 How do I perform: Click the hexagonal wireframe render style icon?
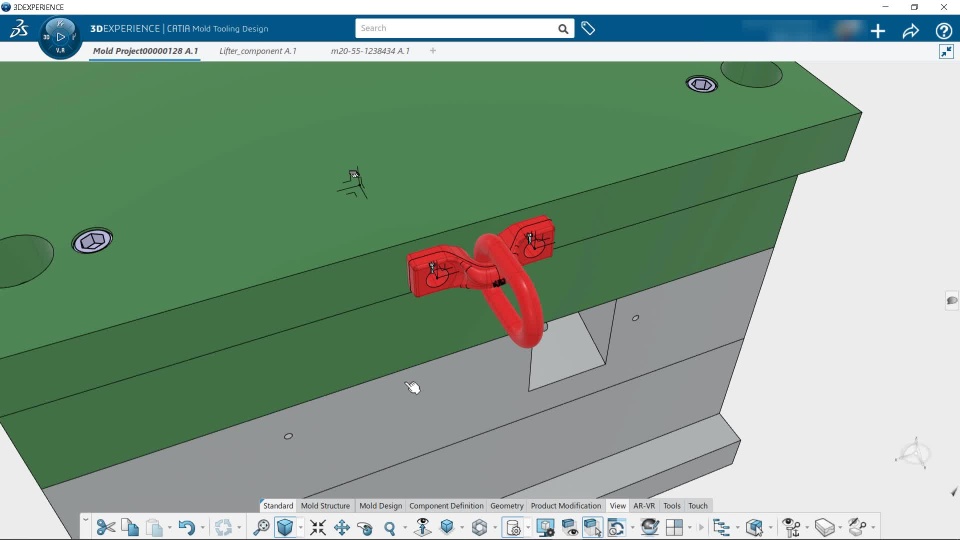(479, 527)
